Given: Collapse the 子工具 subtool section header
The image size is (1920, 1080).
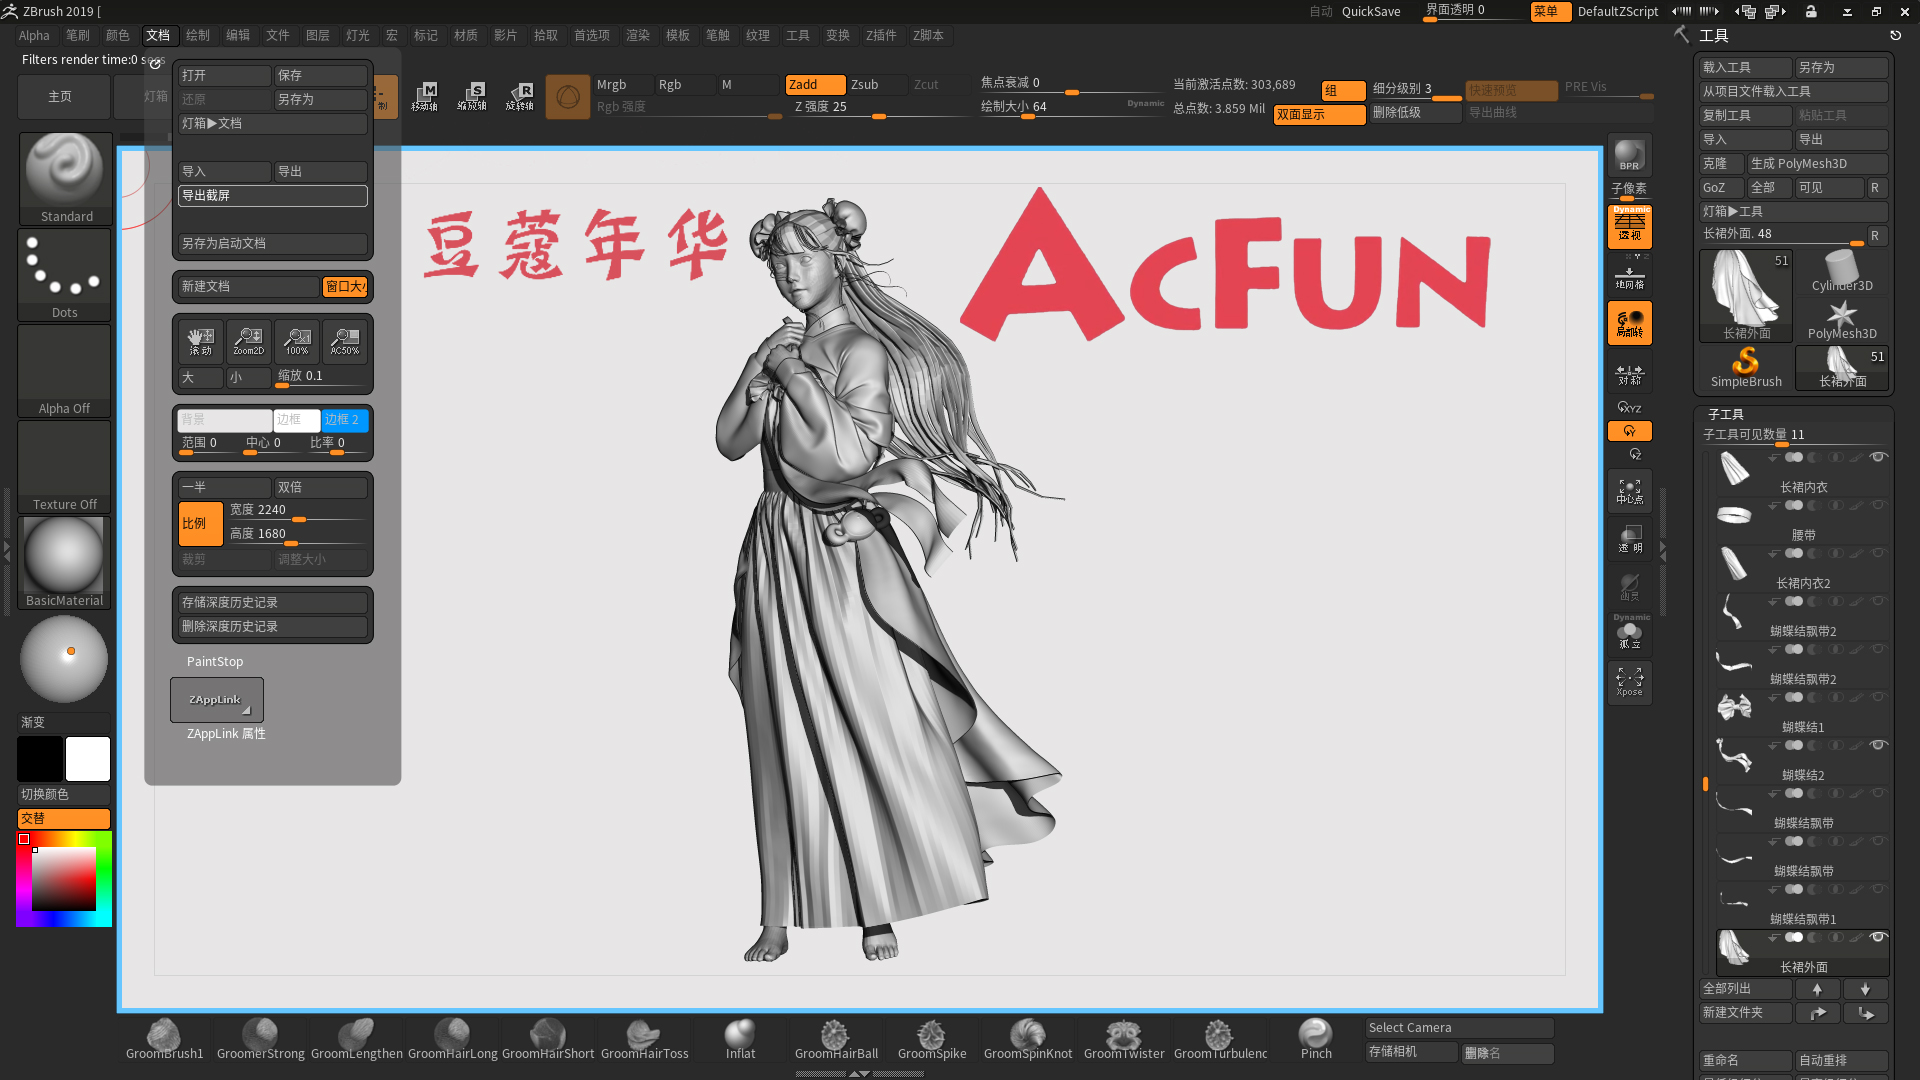Looking at the screenshot, I should coord(1725,414).
